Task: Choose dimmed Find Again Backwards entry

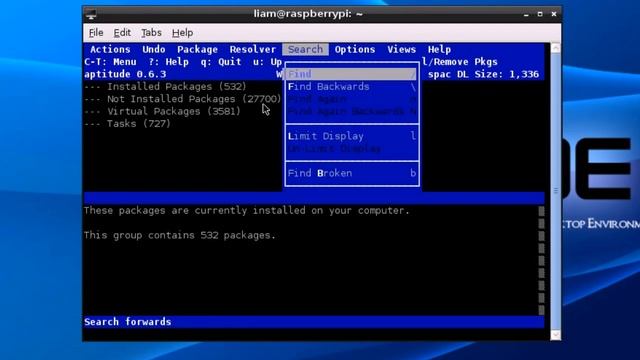Action: click(352, 111)
